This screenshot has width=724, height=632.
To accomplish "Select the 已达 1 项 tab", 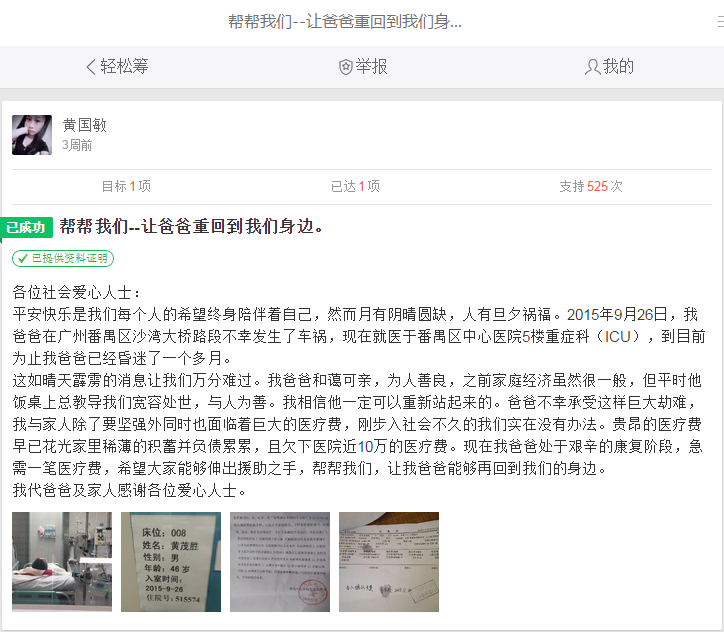I will (x=355, y=187).
